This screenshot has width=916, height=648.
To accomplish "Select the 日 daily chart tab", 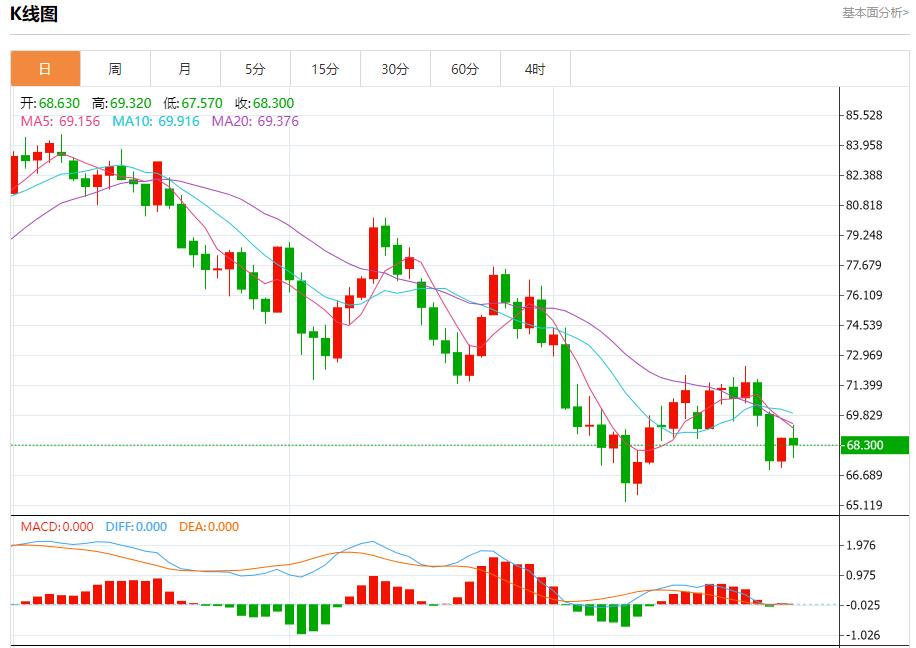I will [45, 69].
